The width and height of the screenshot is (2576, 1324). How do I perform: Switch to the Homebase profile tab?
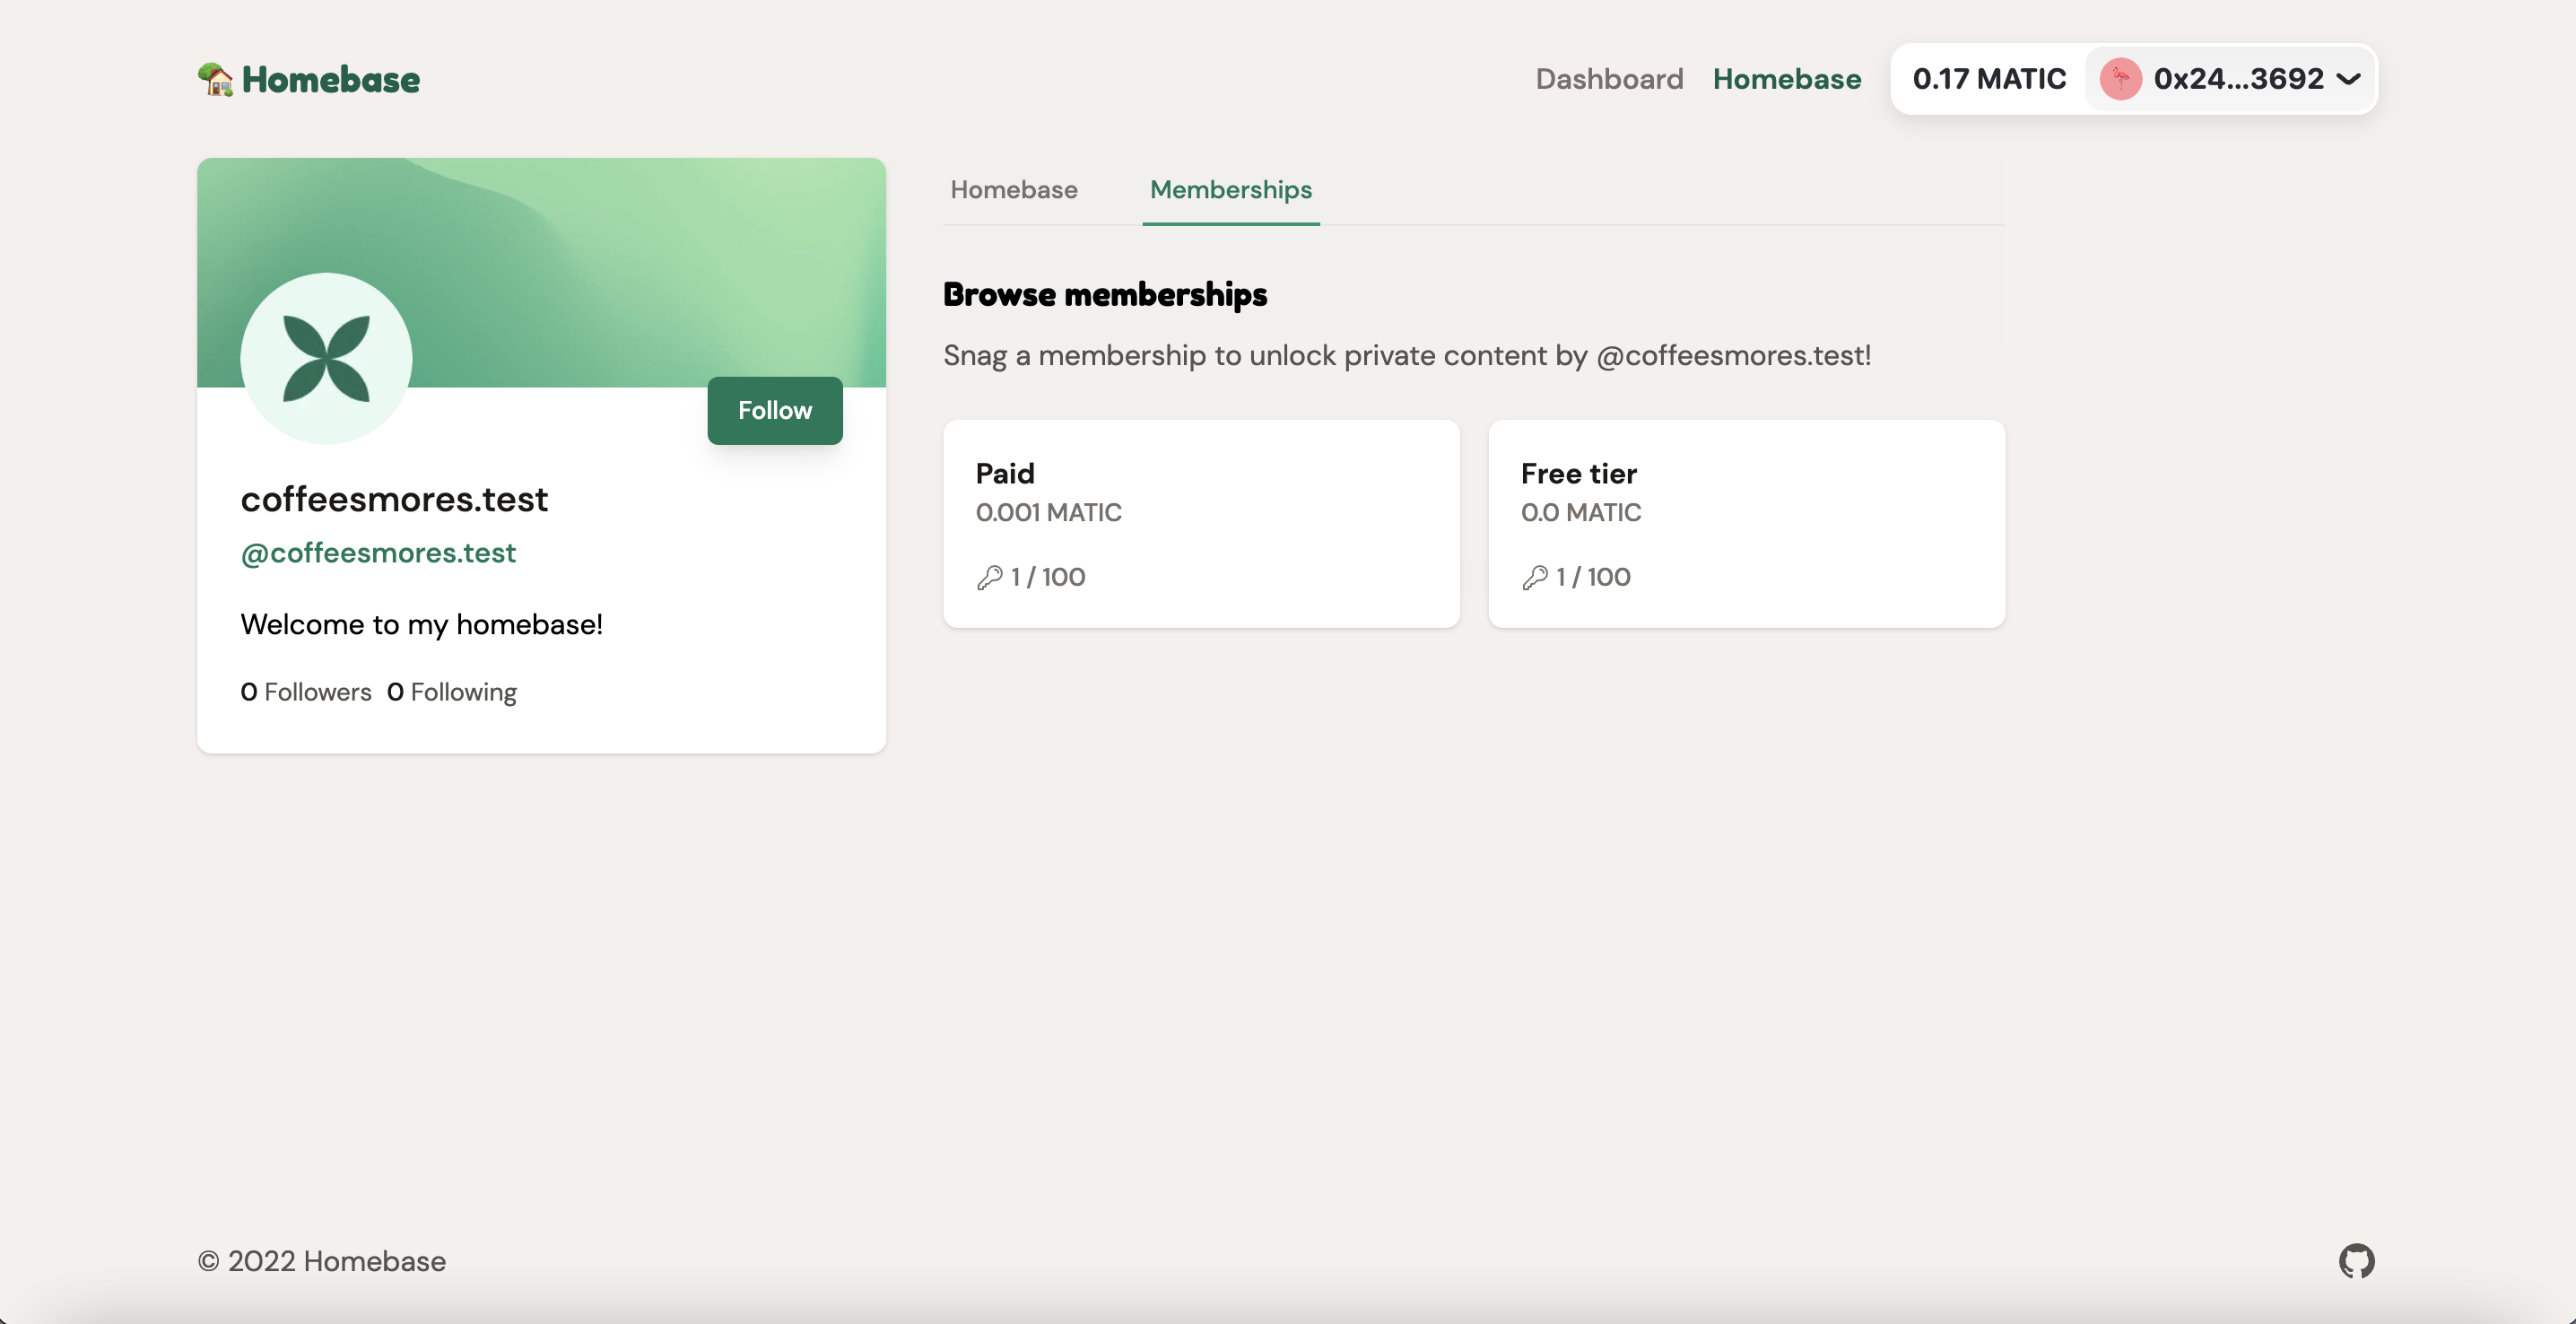pos(1013,190)
